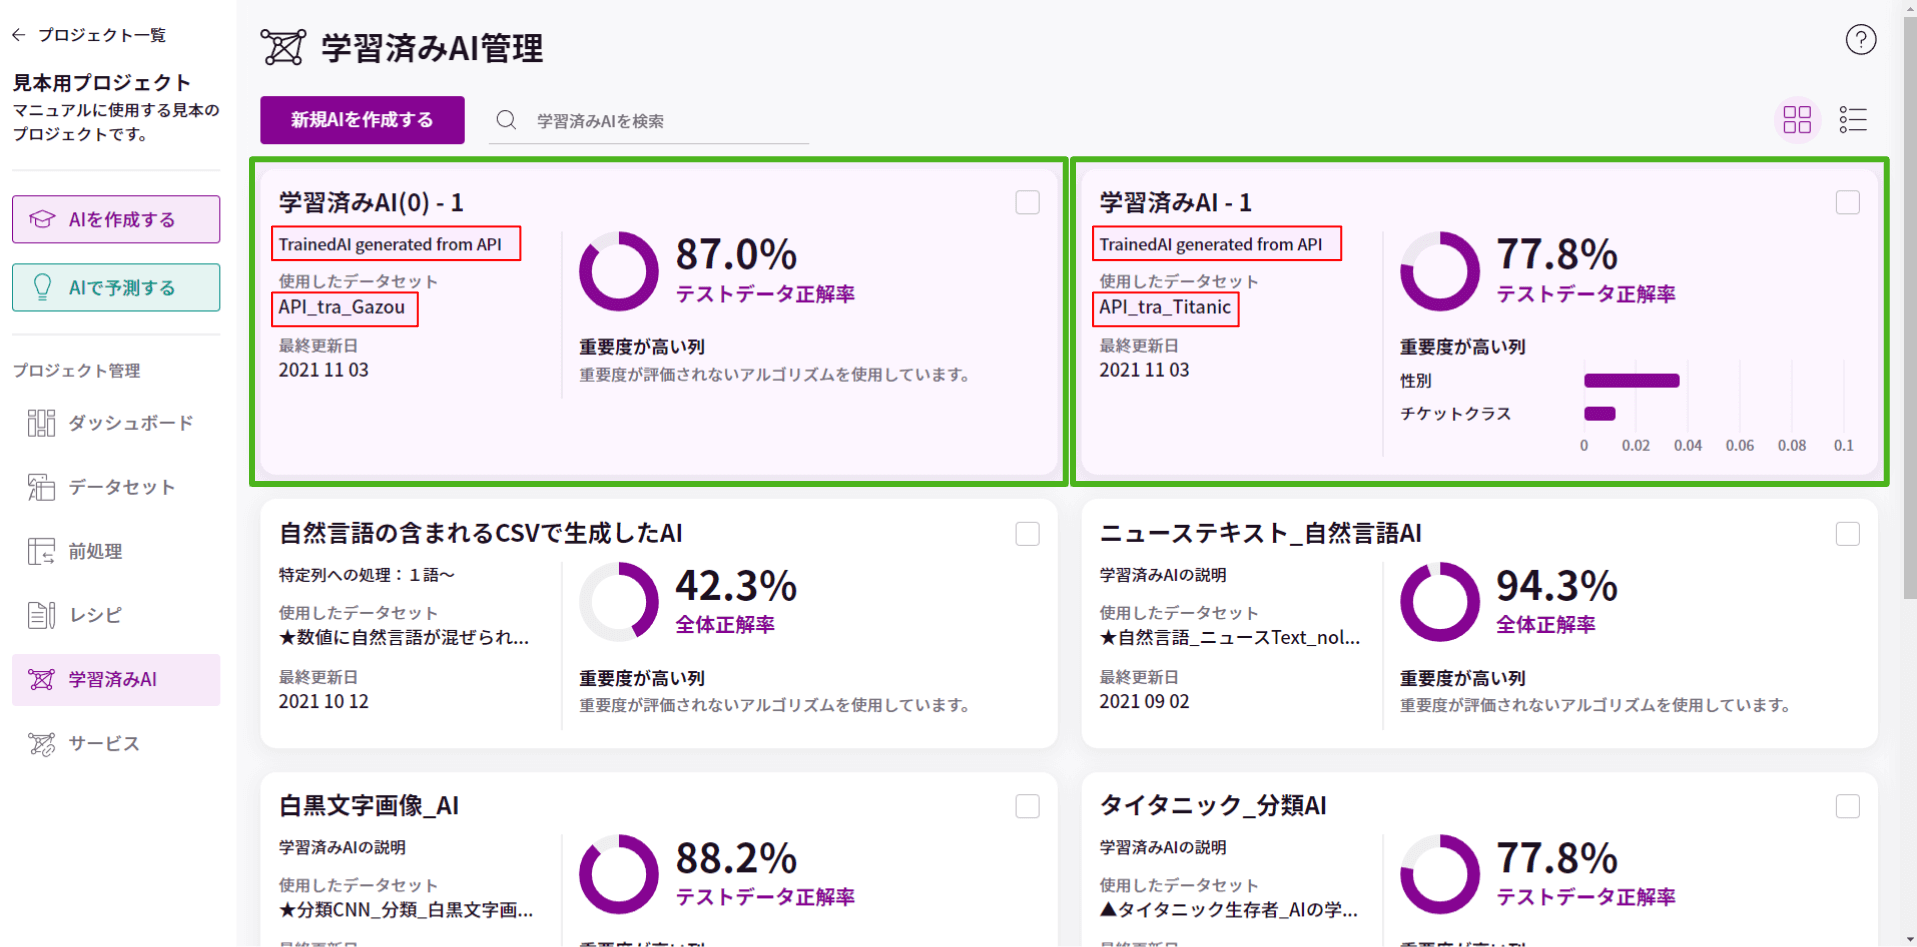The height and width of the screenshot is (947, 1917).
Task: Click the 2021 09 02 update date
Action: pos(1144,701)
